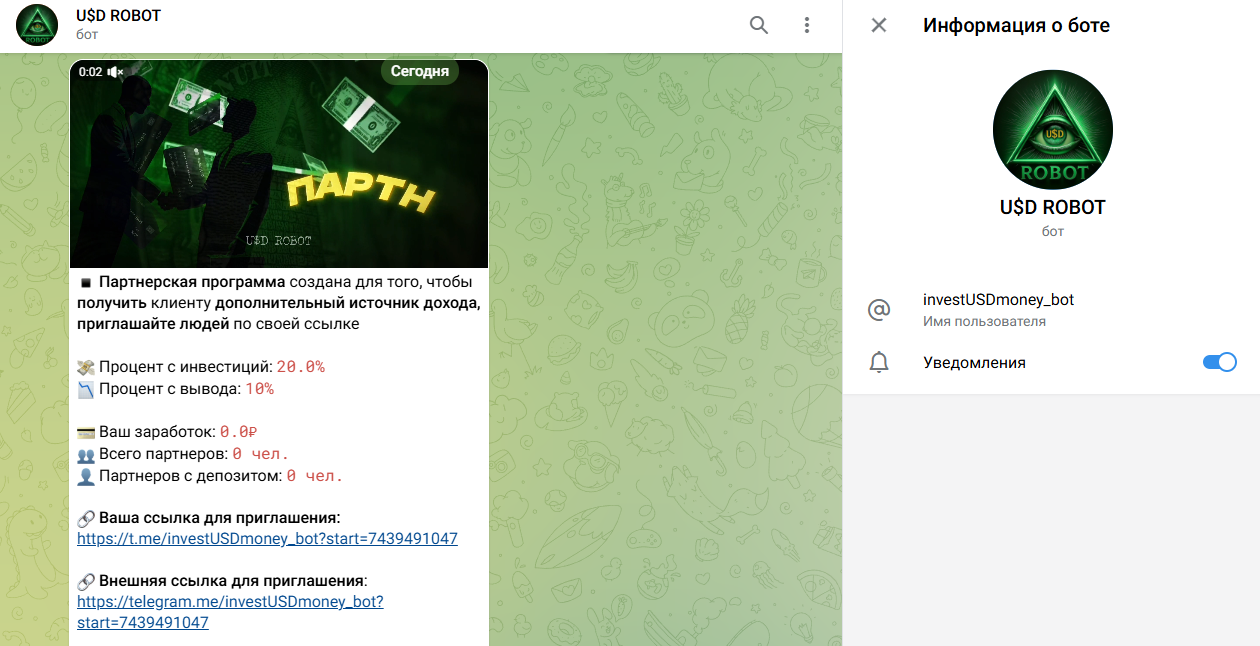This screenshot has height=646, width=1260.
Task: Copy the 10% withdrawal percent value
Action: [259, 389]
